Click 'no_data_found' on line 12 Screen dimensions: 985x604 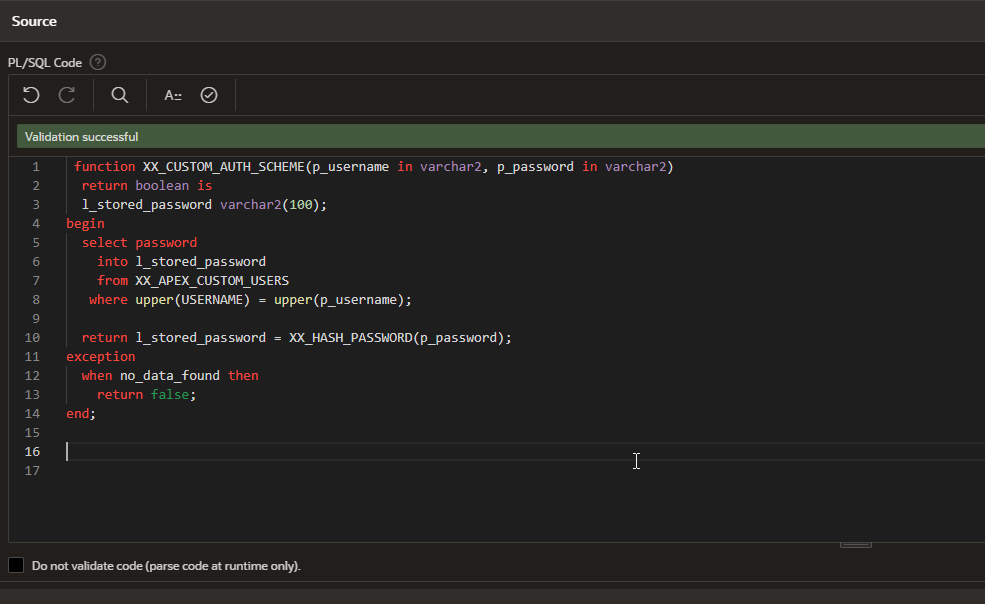(x=170, y=375)
